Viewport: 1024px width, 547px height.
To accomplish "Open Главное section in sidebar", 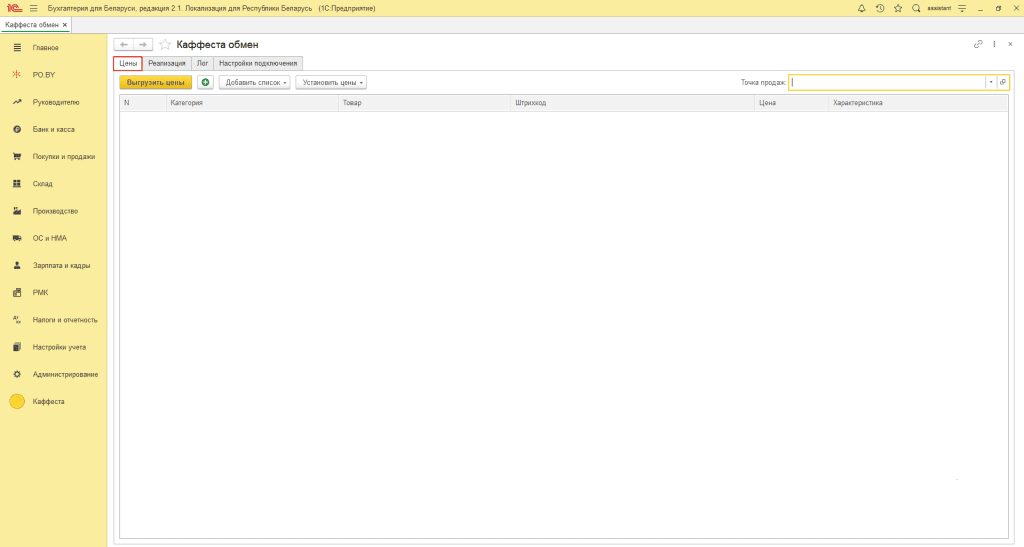I will coord(54,48).
